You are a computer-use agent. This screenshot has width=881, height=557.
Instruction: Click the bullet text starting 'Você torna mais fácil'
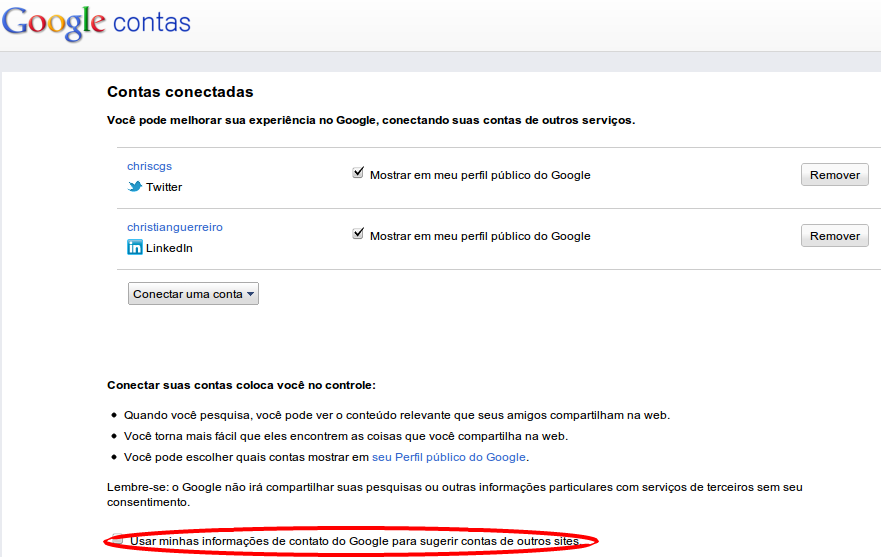(346, 436)
